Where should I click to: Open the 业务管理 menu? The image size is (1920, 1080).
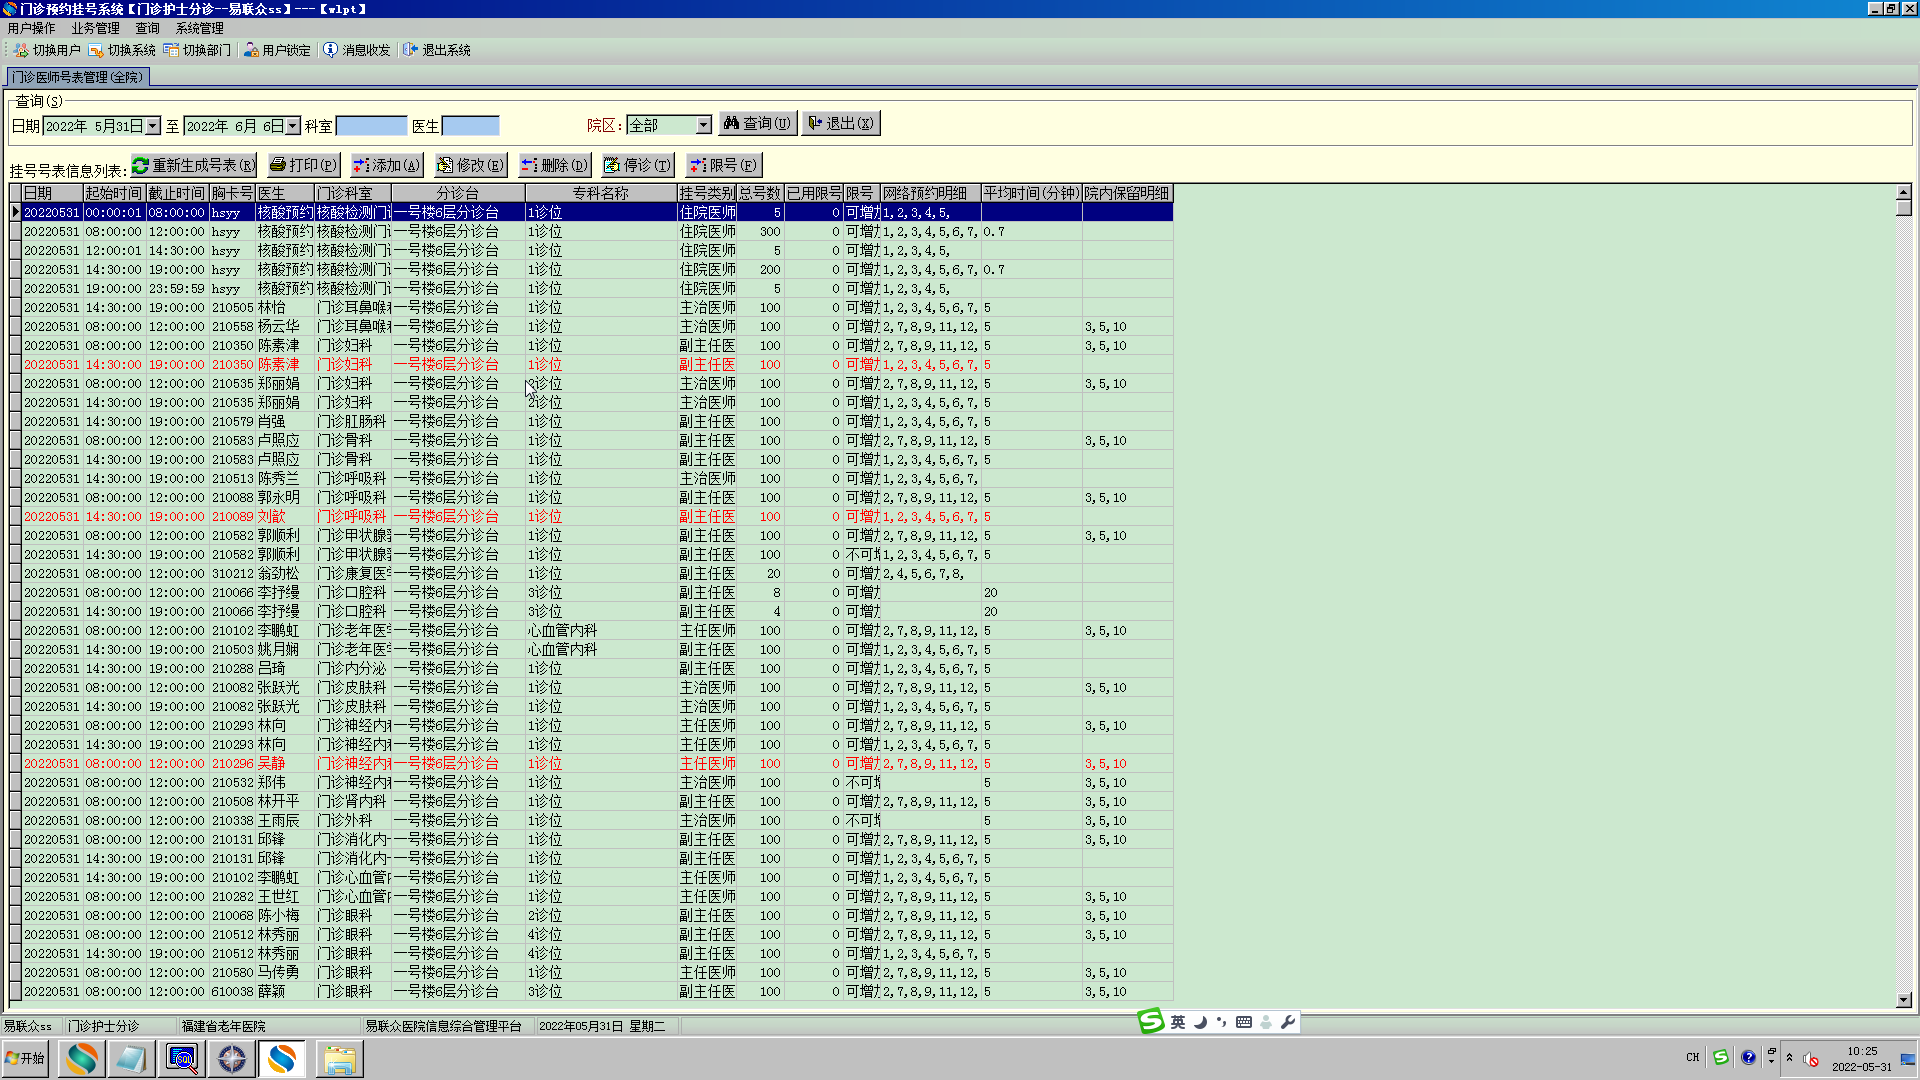pos(95,28)
